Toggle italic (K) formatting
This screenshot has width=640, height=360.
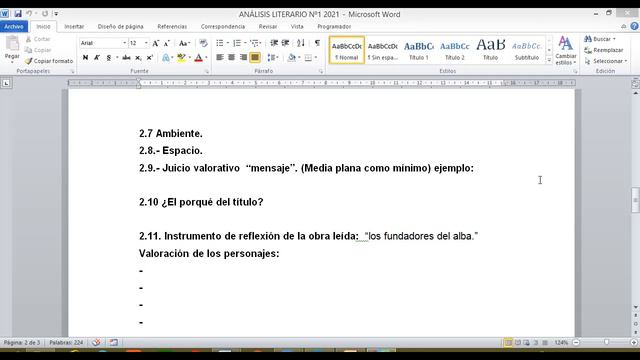[x=97, y=58]
